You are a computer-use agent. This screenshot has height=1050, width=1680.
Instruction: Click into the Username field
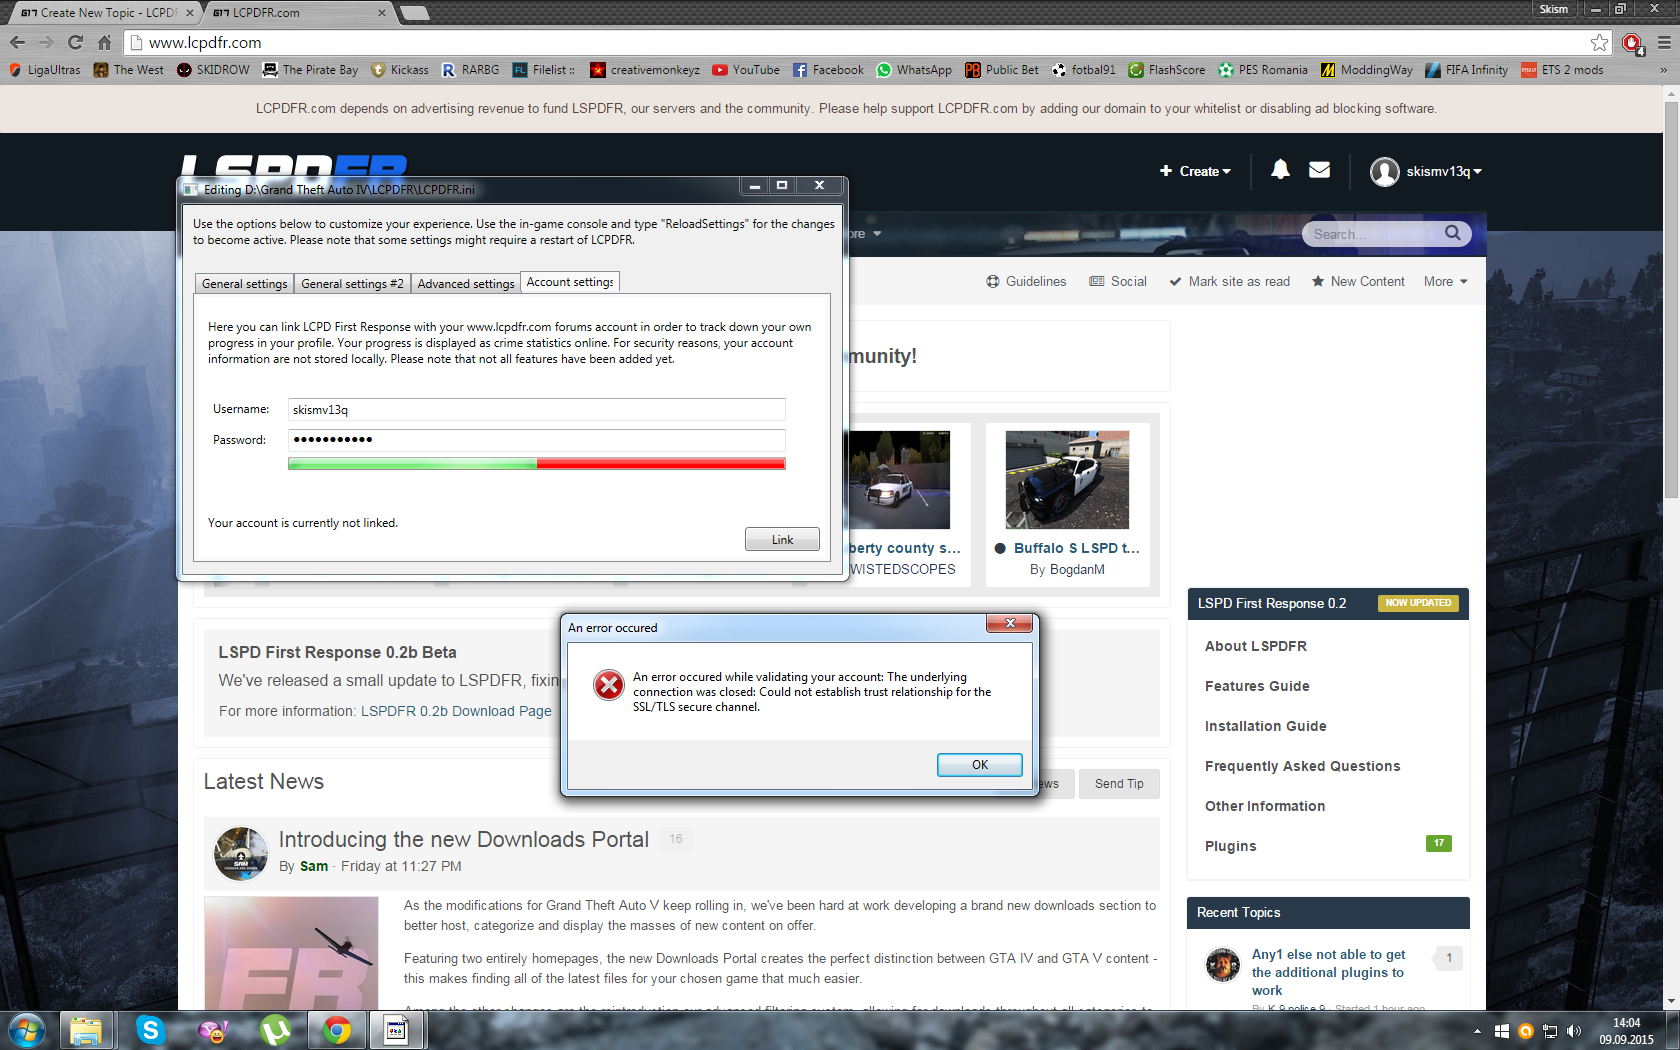point(537,409)
